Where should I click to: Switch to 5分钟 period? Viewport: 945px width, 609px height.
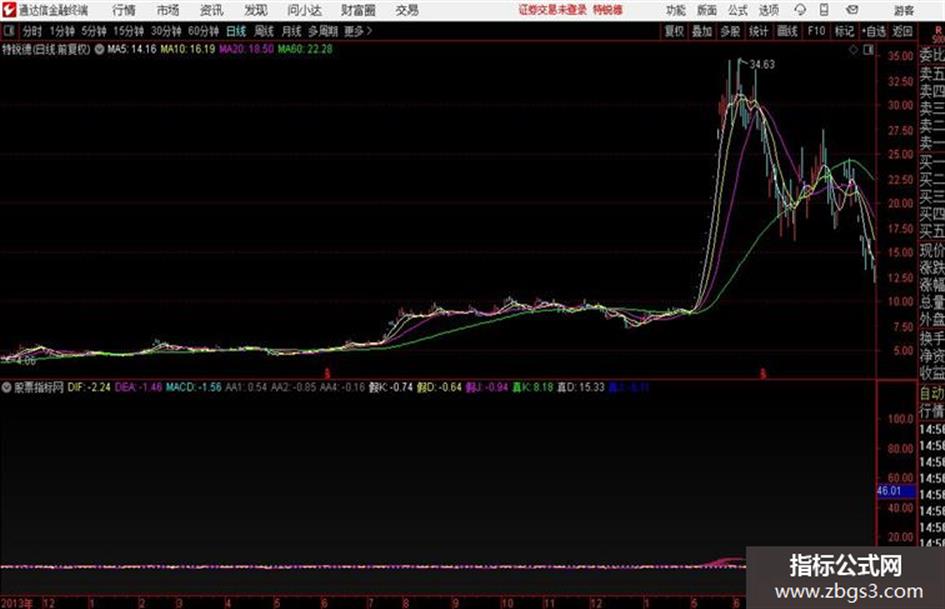click(x=93, y=31)
